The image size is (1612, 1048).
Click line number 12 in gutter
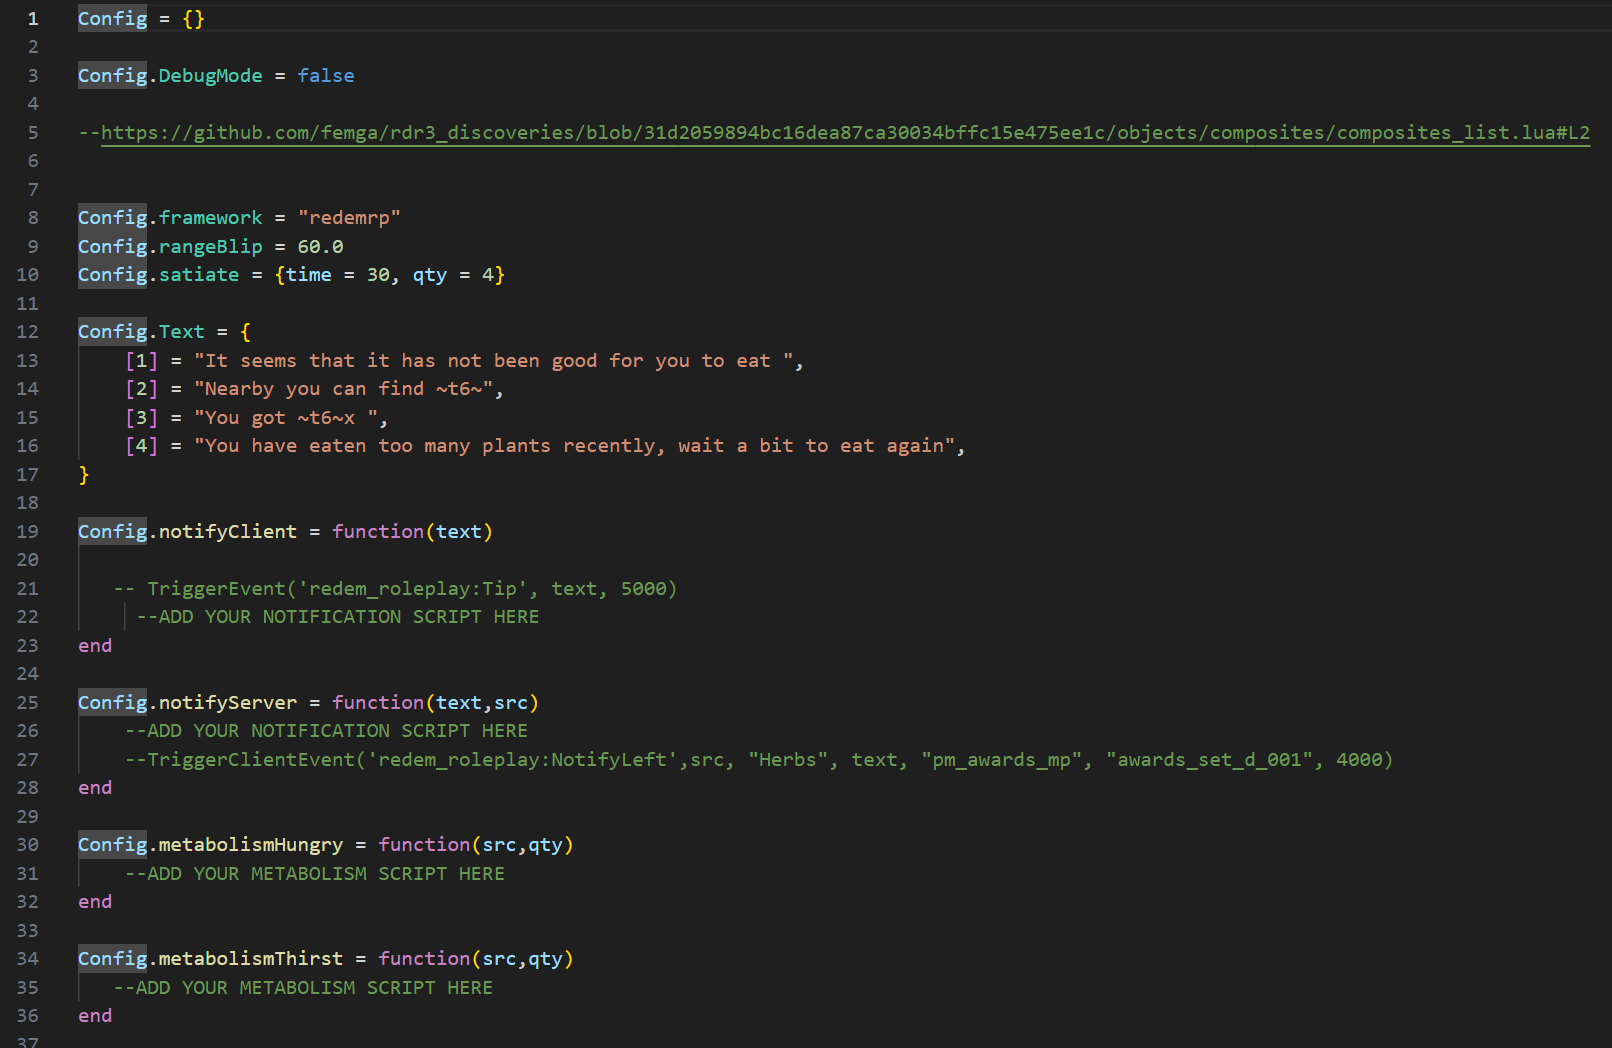pyautogui.click(x=28, y=332)
